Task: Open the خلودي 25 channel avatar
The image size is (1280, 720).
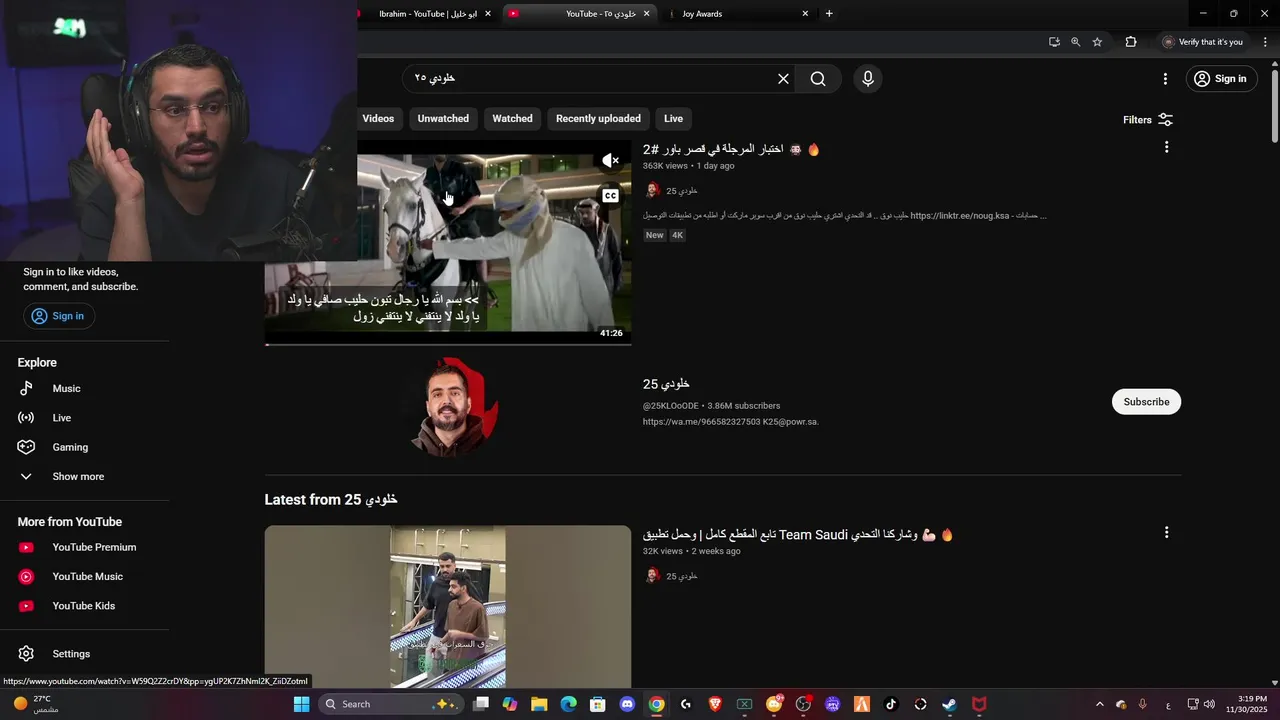Action: pyautogui.click(x=448, y=407)
